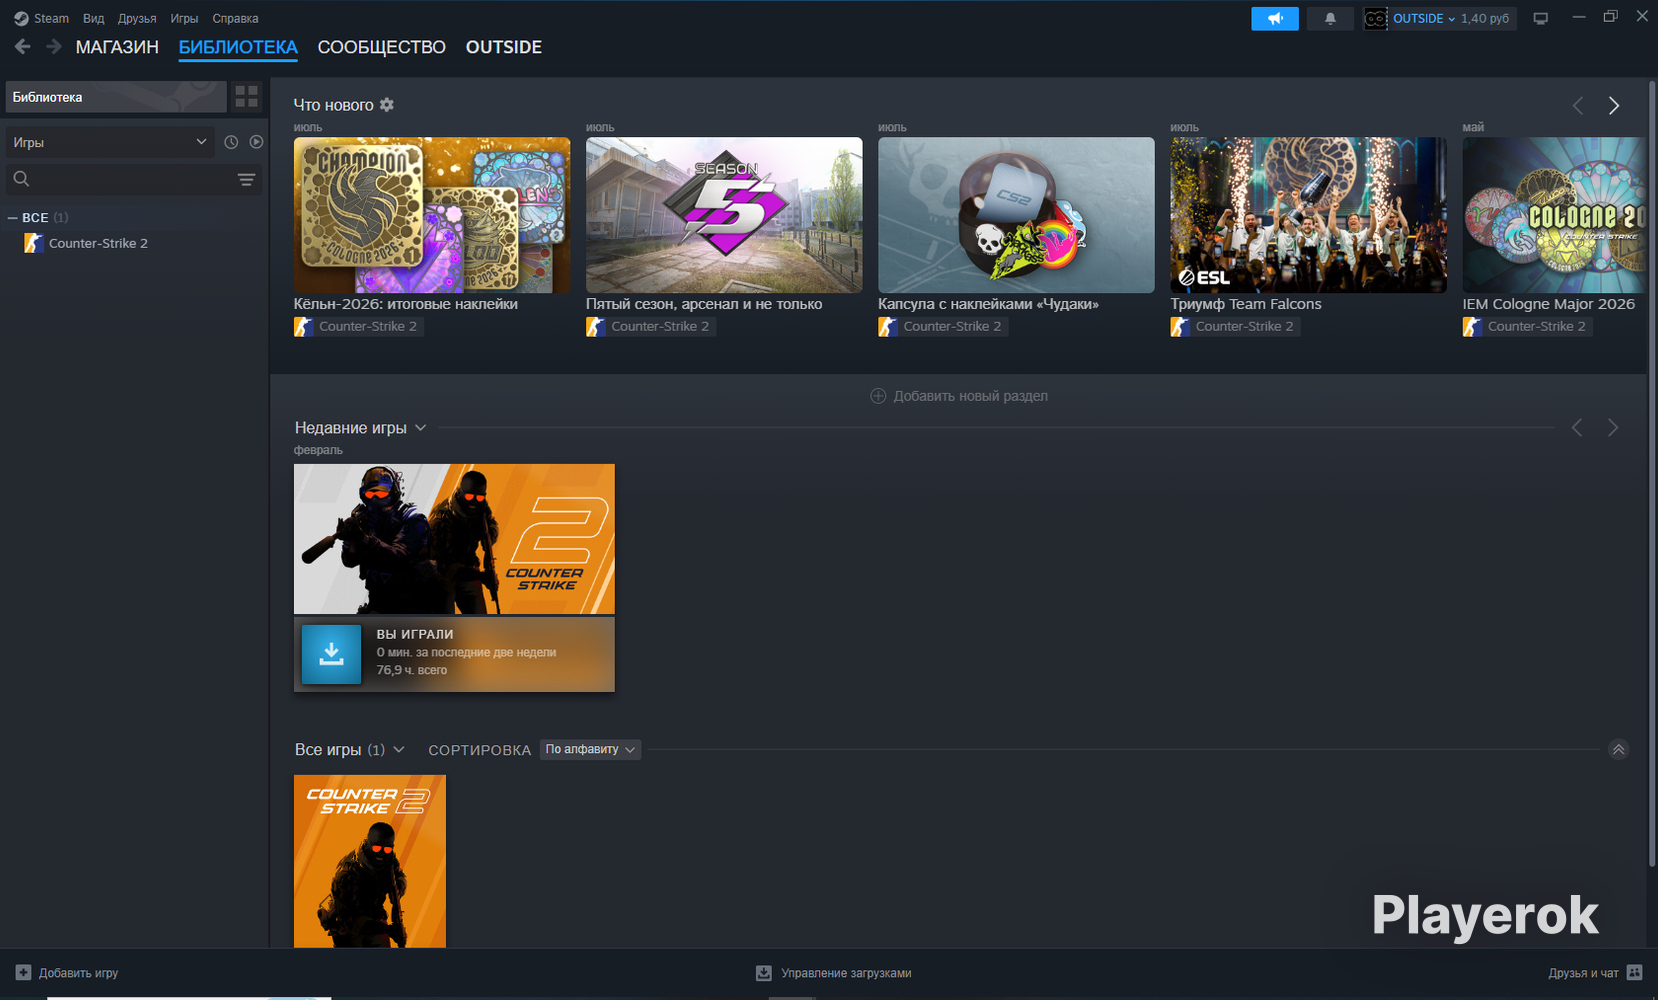Click CS2 icon under Кёльн-2026 news card
This screenshot has height=1000, width=1658.
coord(303,327)
